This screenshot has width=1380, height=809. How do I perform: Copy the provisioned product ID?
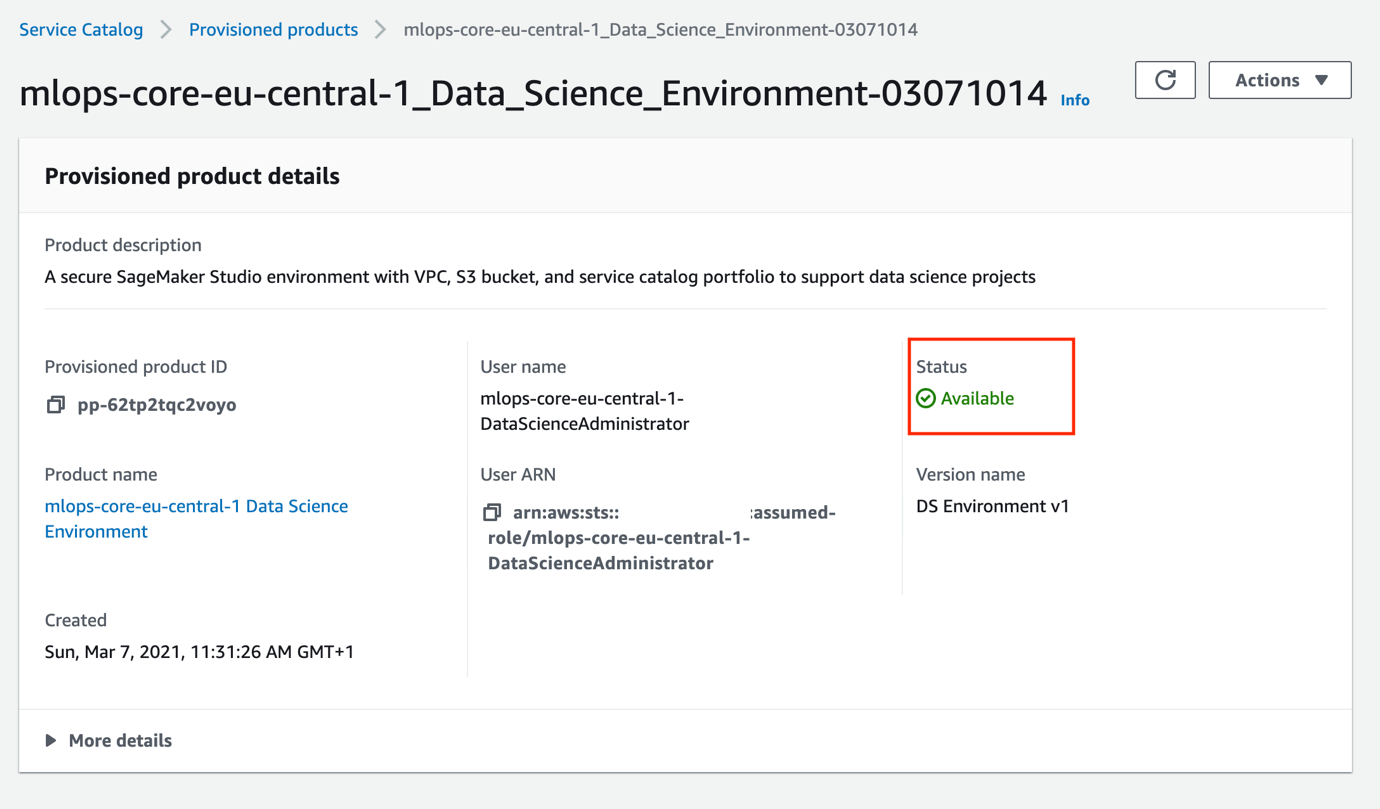[56, 405]
